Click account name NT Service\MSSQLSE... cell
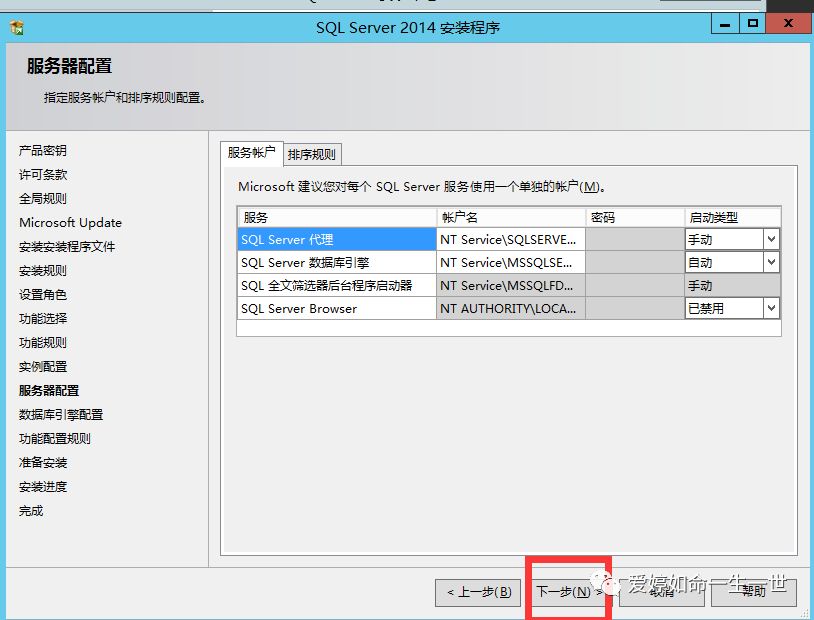 [511, 263]
